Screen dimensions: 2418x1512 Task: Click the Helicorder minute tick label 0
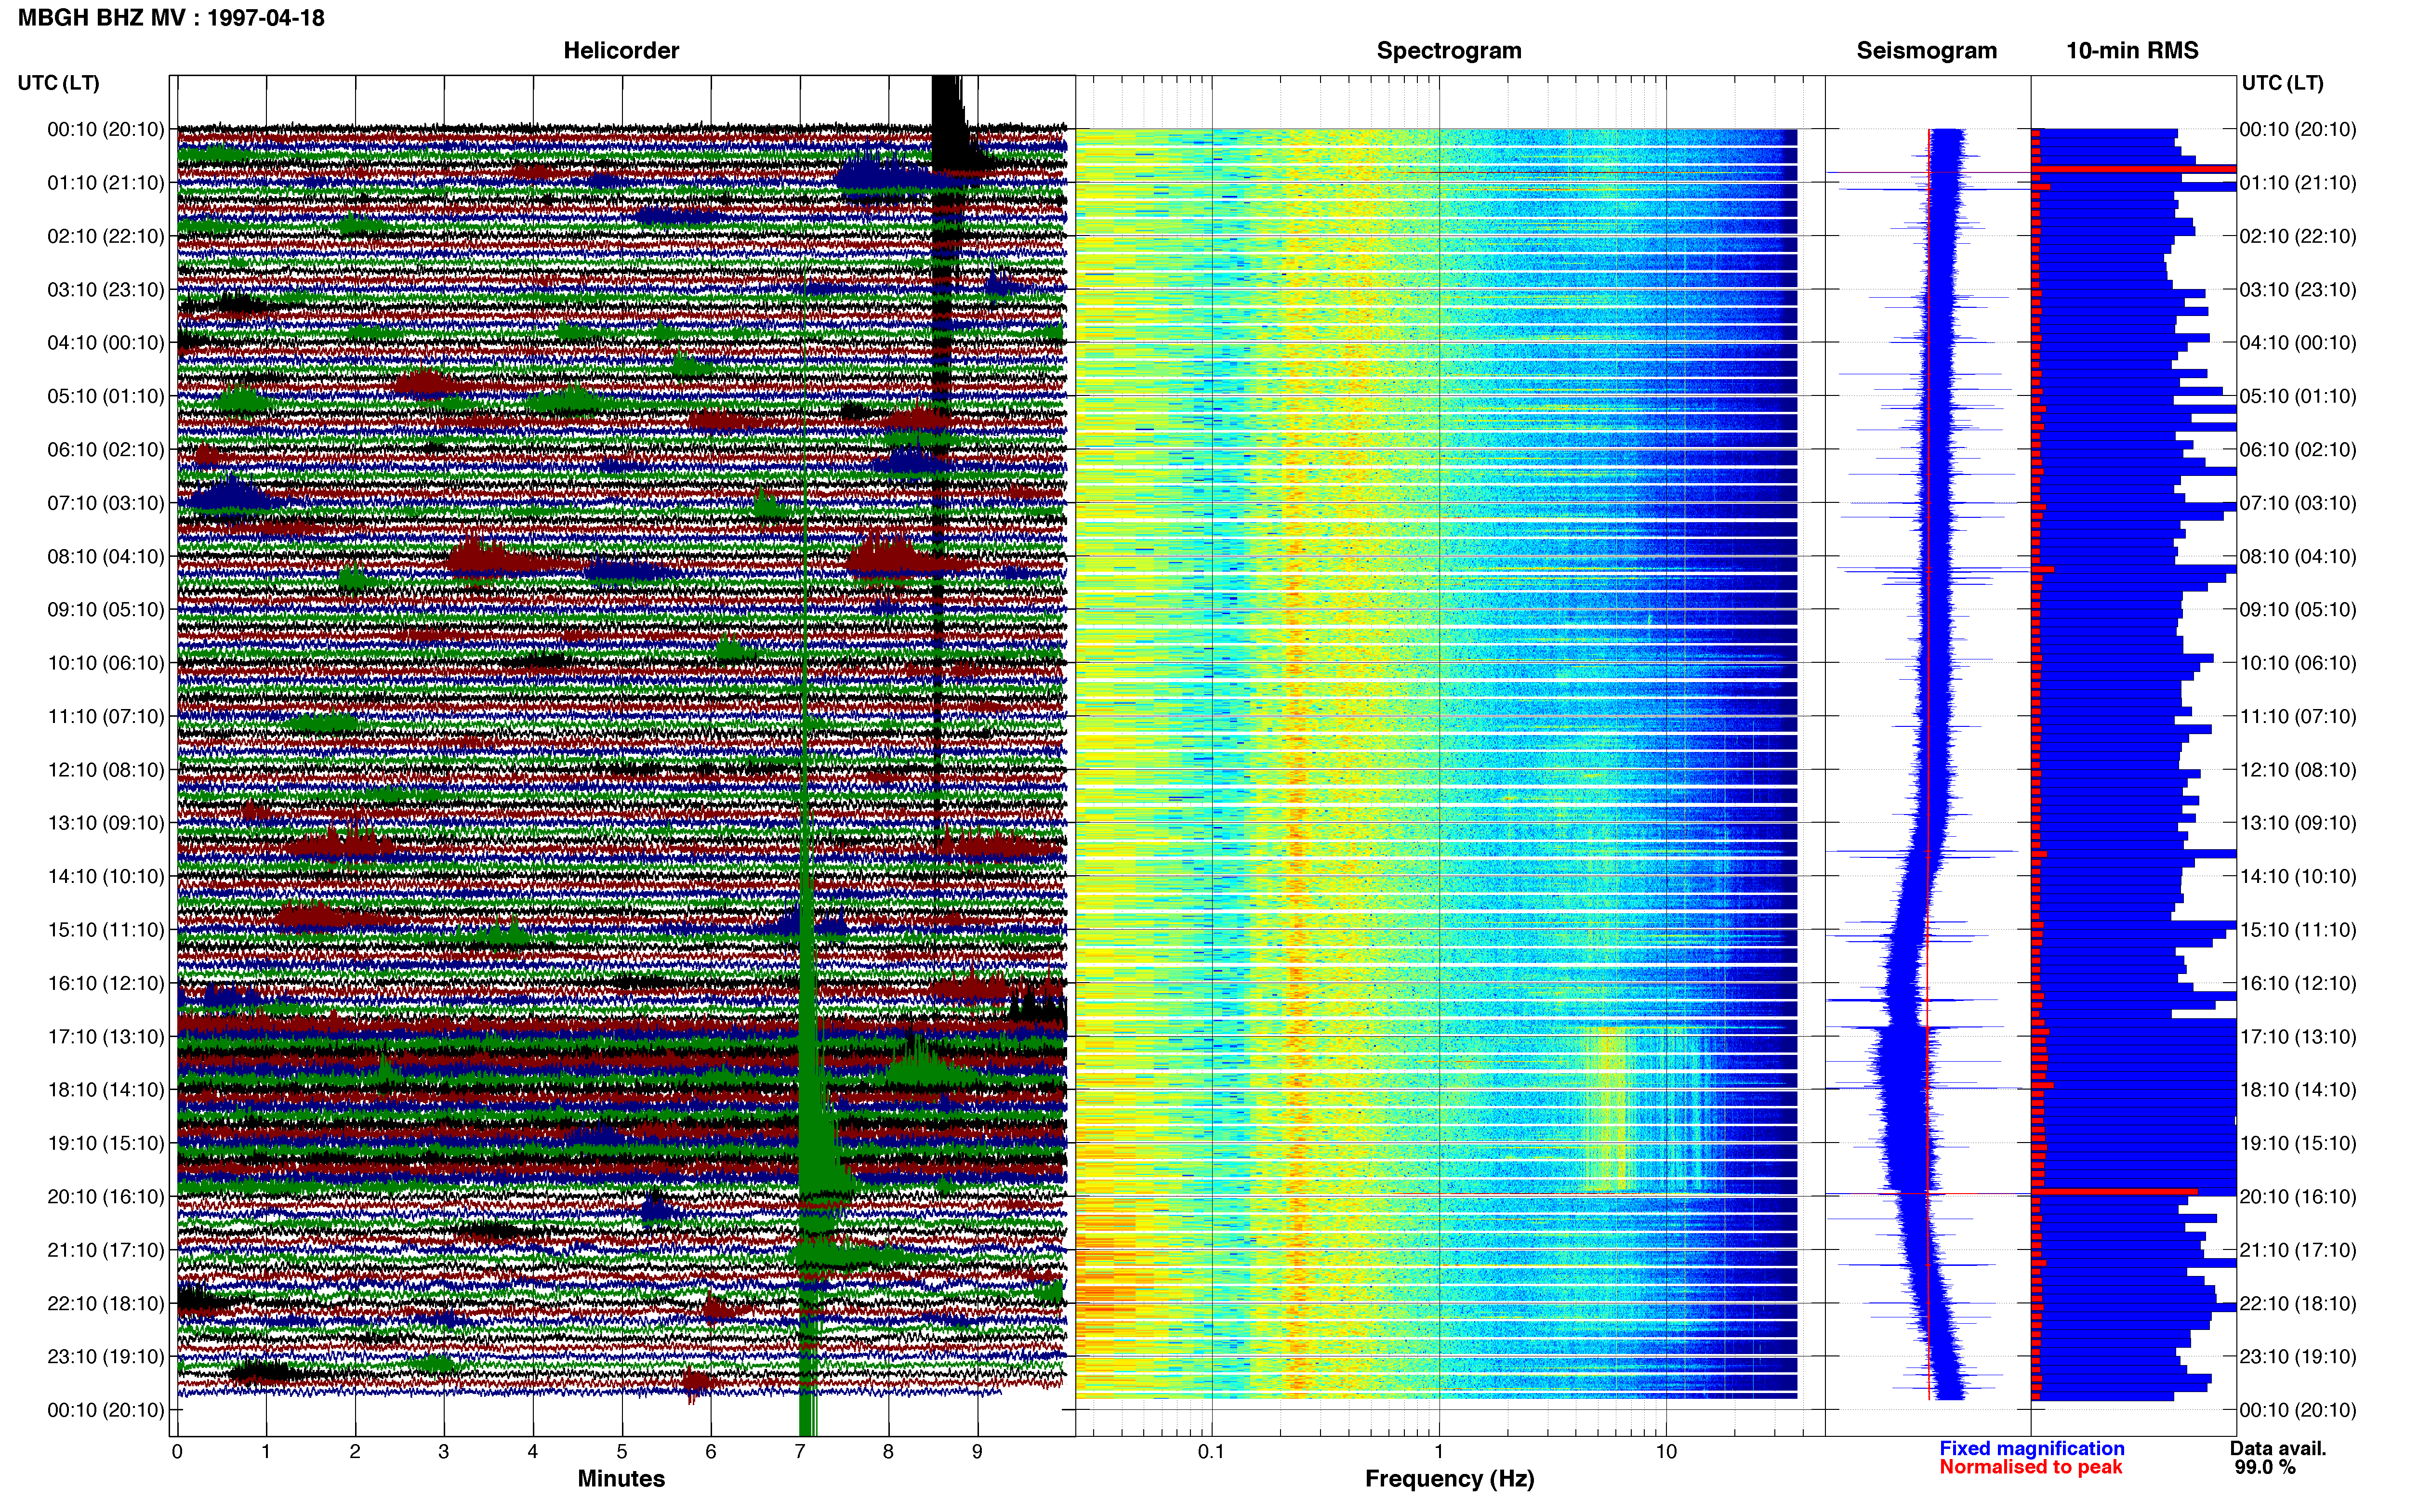pos(177,1452)
